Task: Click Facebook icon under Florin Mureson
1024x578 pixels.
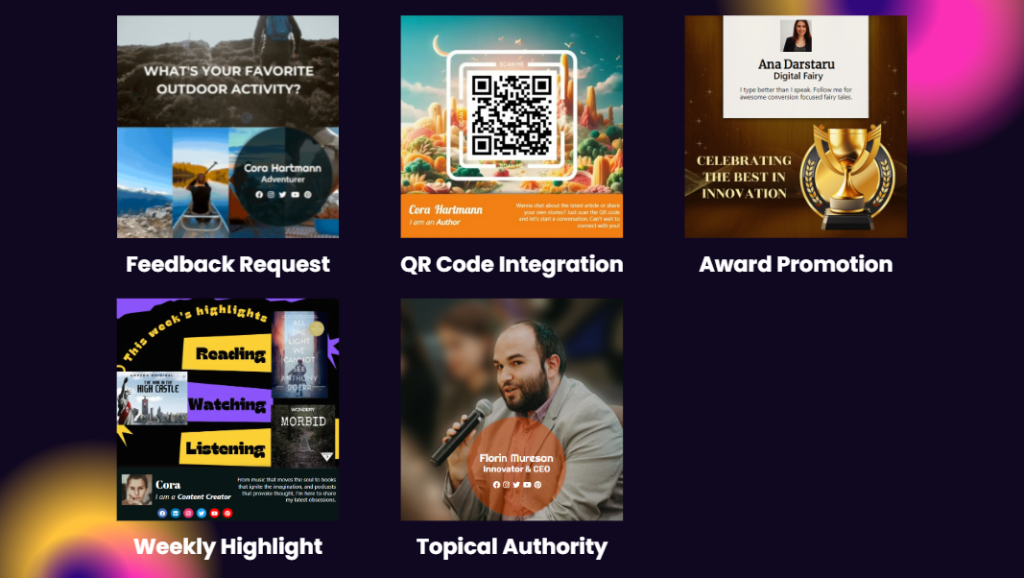Action: pyautogui.click(x=496, y=485)
